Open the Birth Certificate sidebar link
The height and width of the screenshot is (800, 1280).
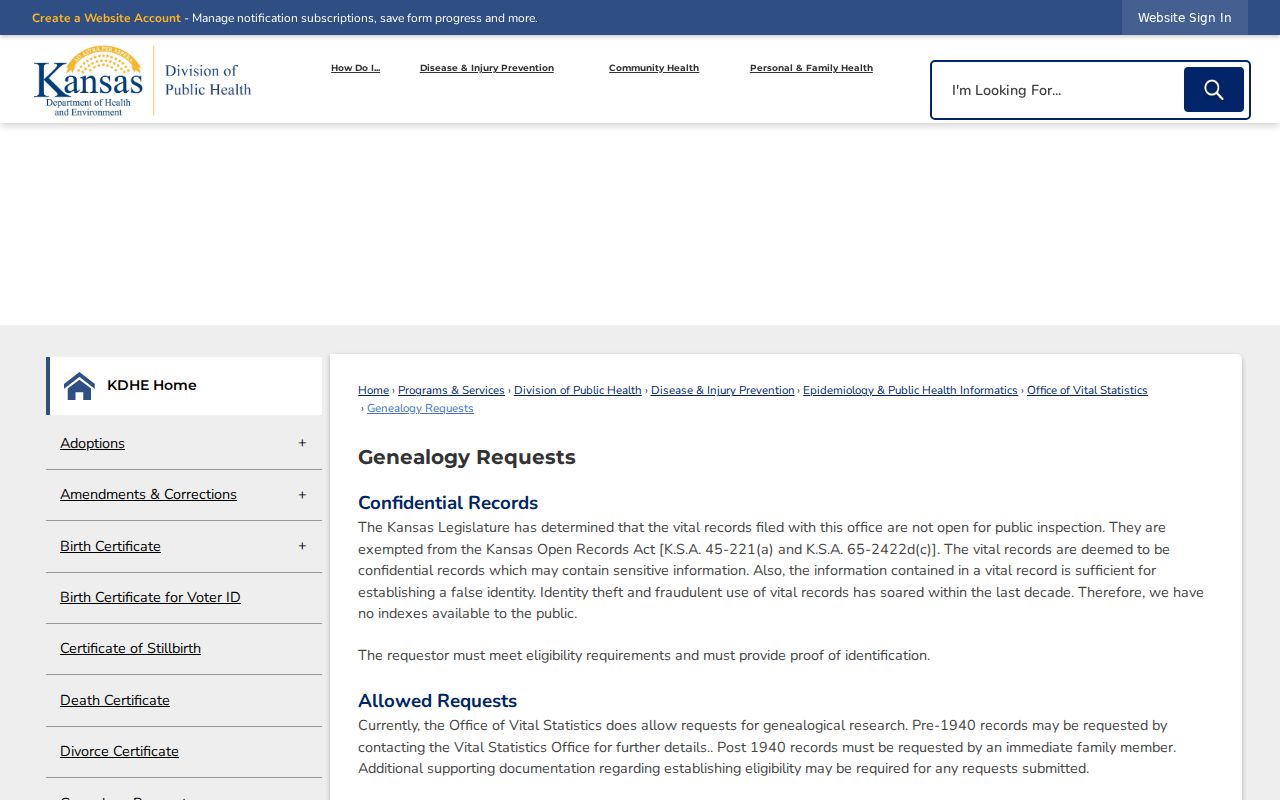click(110, 546)
